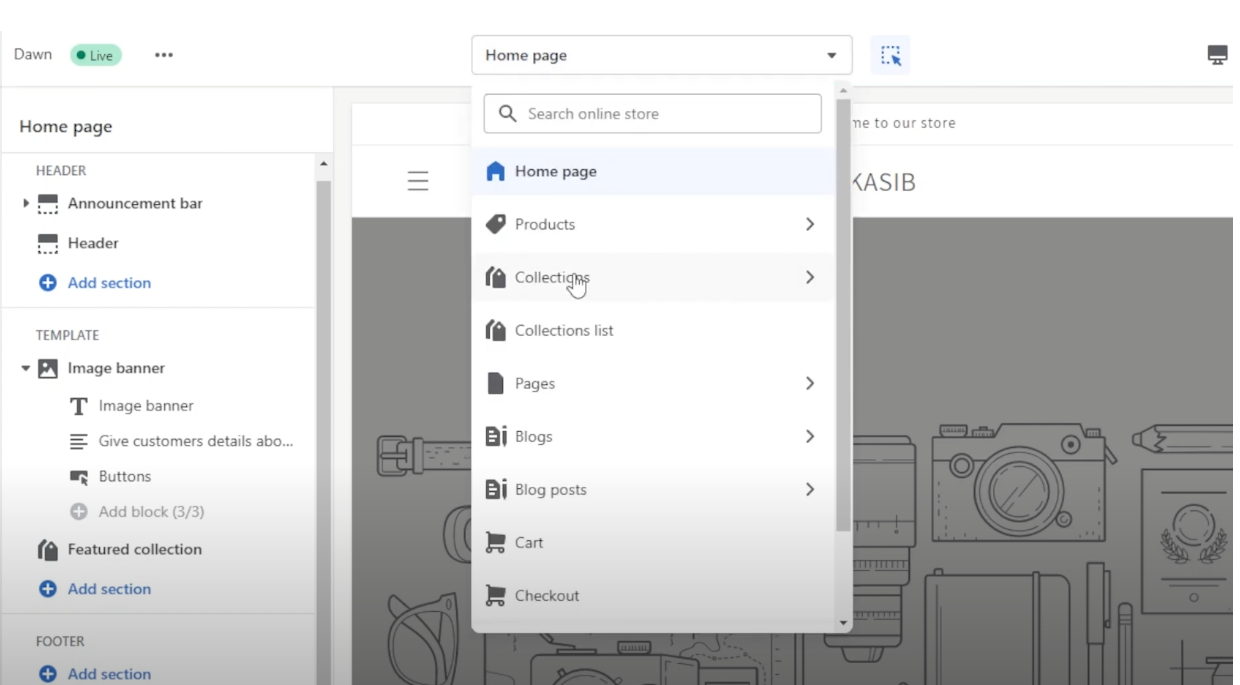Click the dropdown scroll up arrow
This screenshot has width=1240, height=685.
843,91
